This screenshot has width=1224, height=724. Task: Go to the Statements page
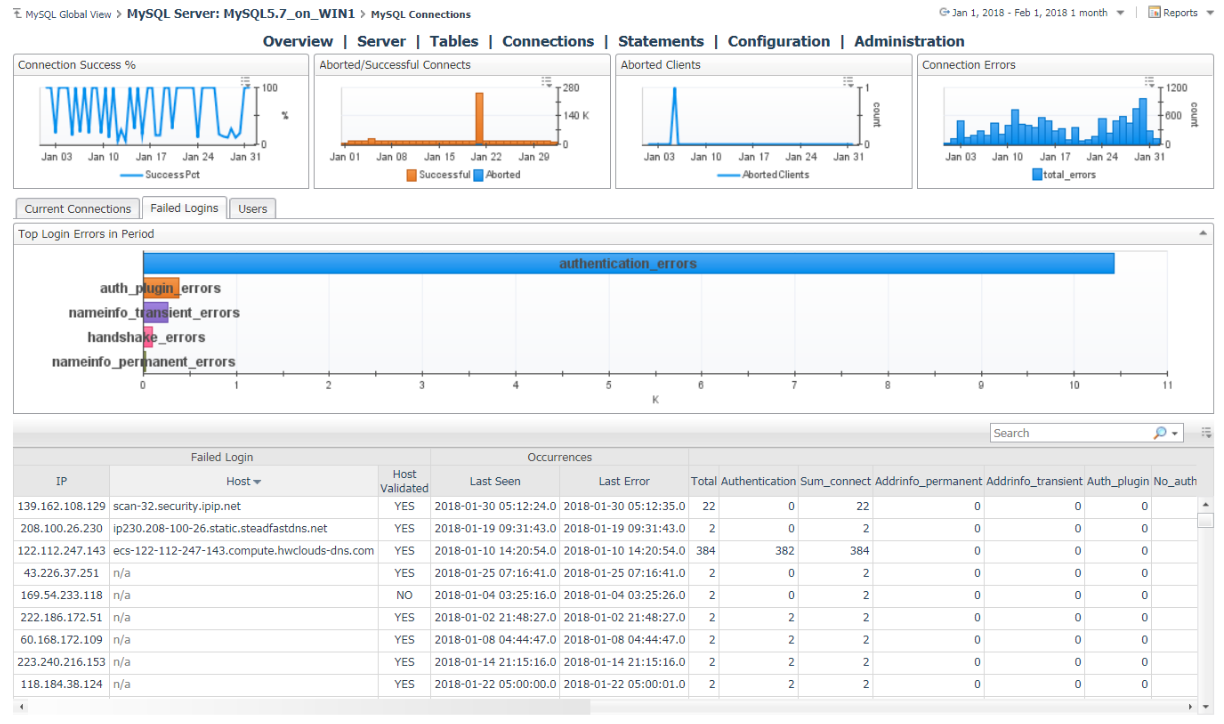pyautogui.click(x=660, y=41)
